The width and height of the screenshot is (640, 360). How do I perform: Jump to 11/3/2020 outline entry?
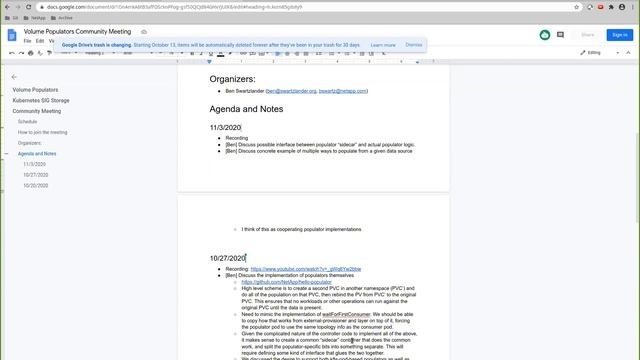coord(34,164)
